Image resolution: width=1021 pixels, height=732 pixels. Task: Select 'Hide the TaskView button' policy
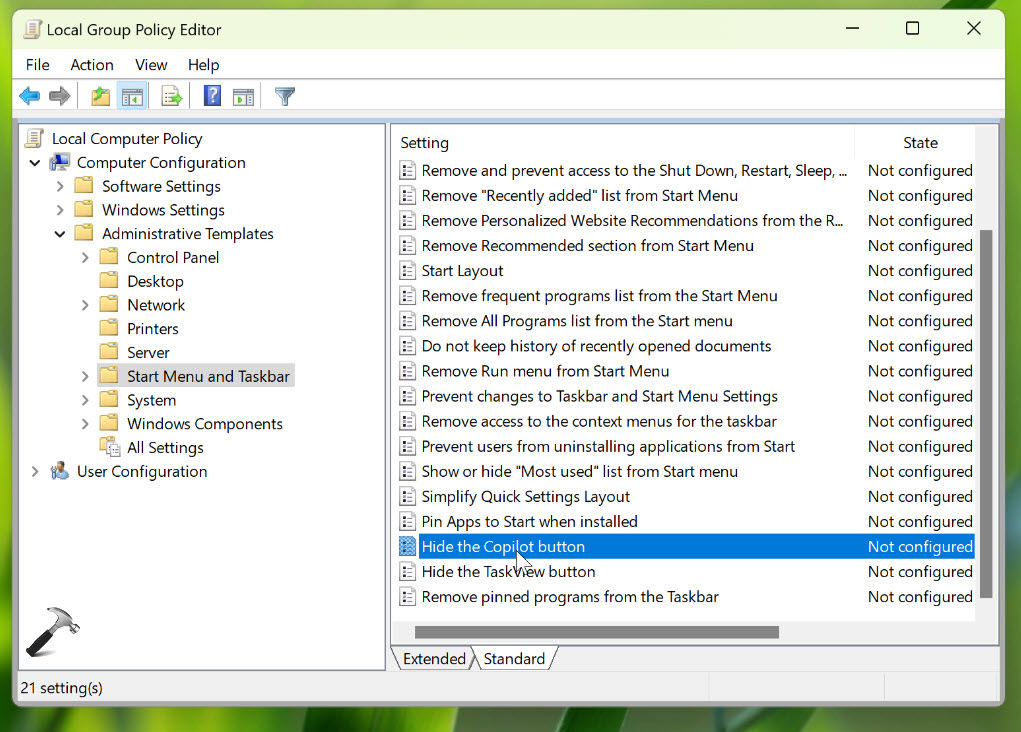508,572
